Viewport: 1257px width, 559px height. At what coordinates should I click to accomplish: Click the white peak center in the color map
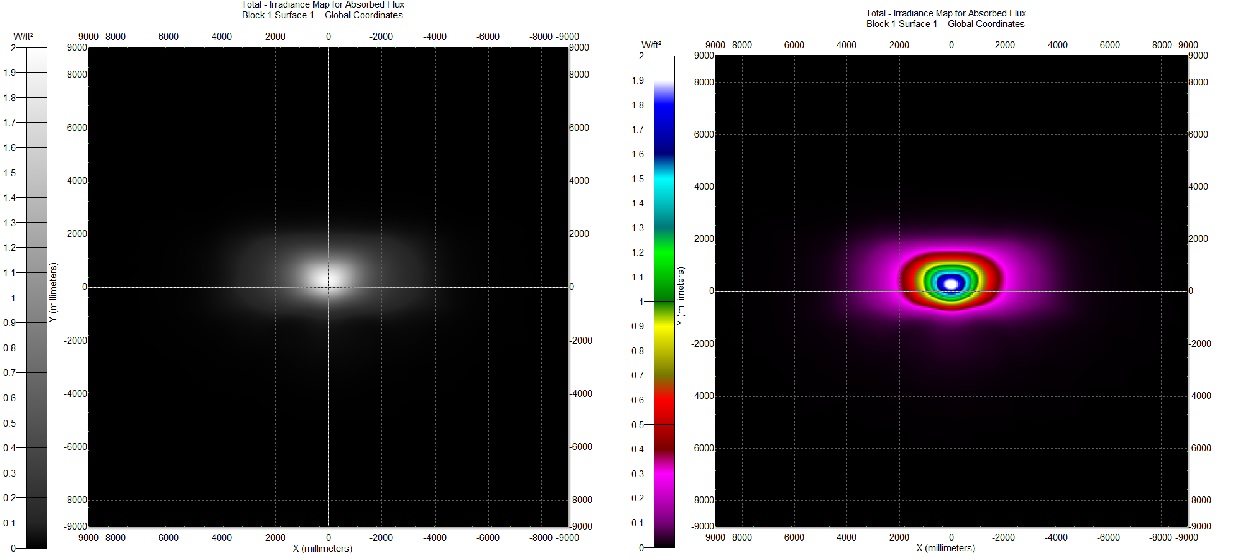click(x=951, y=283)
